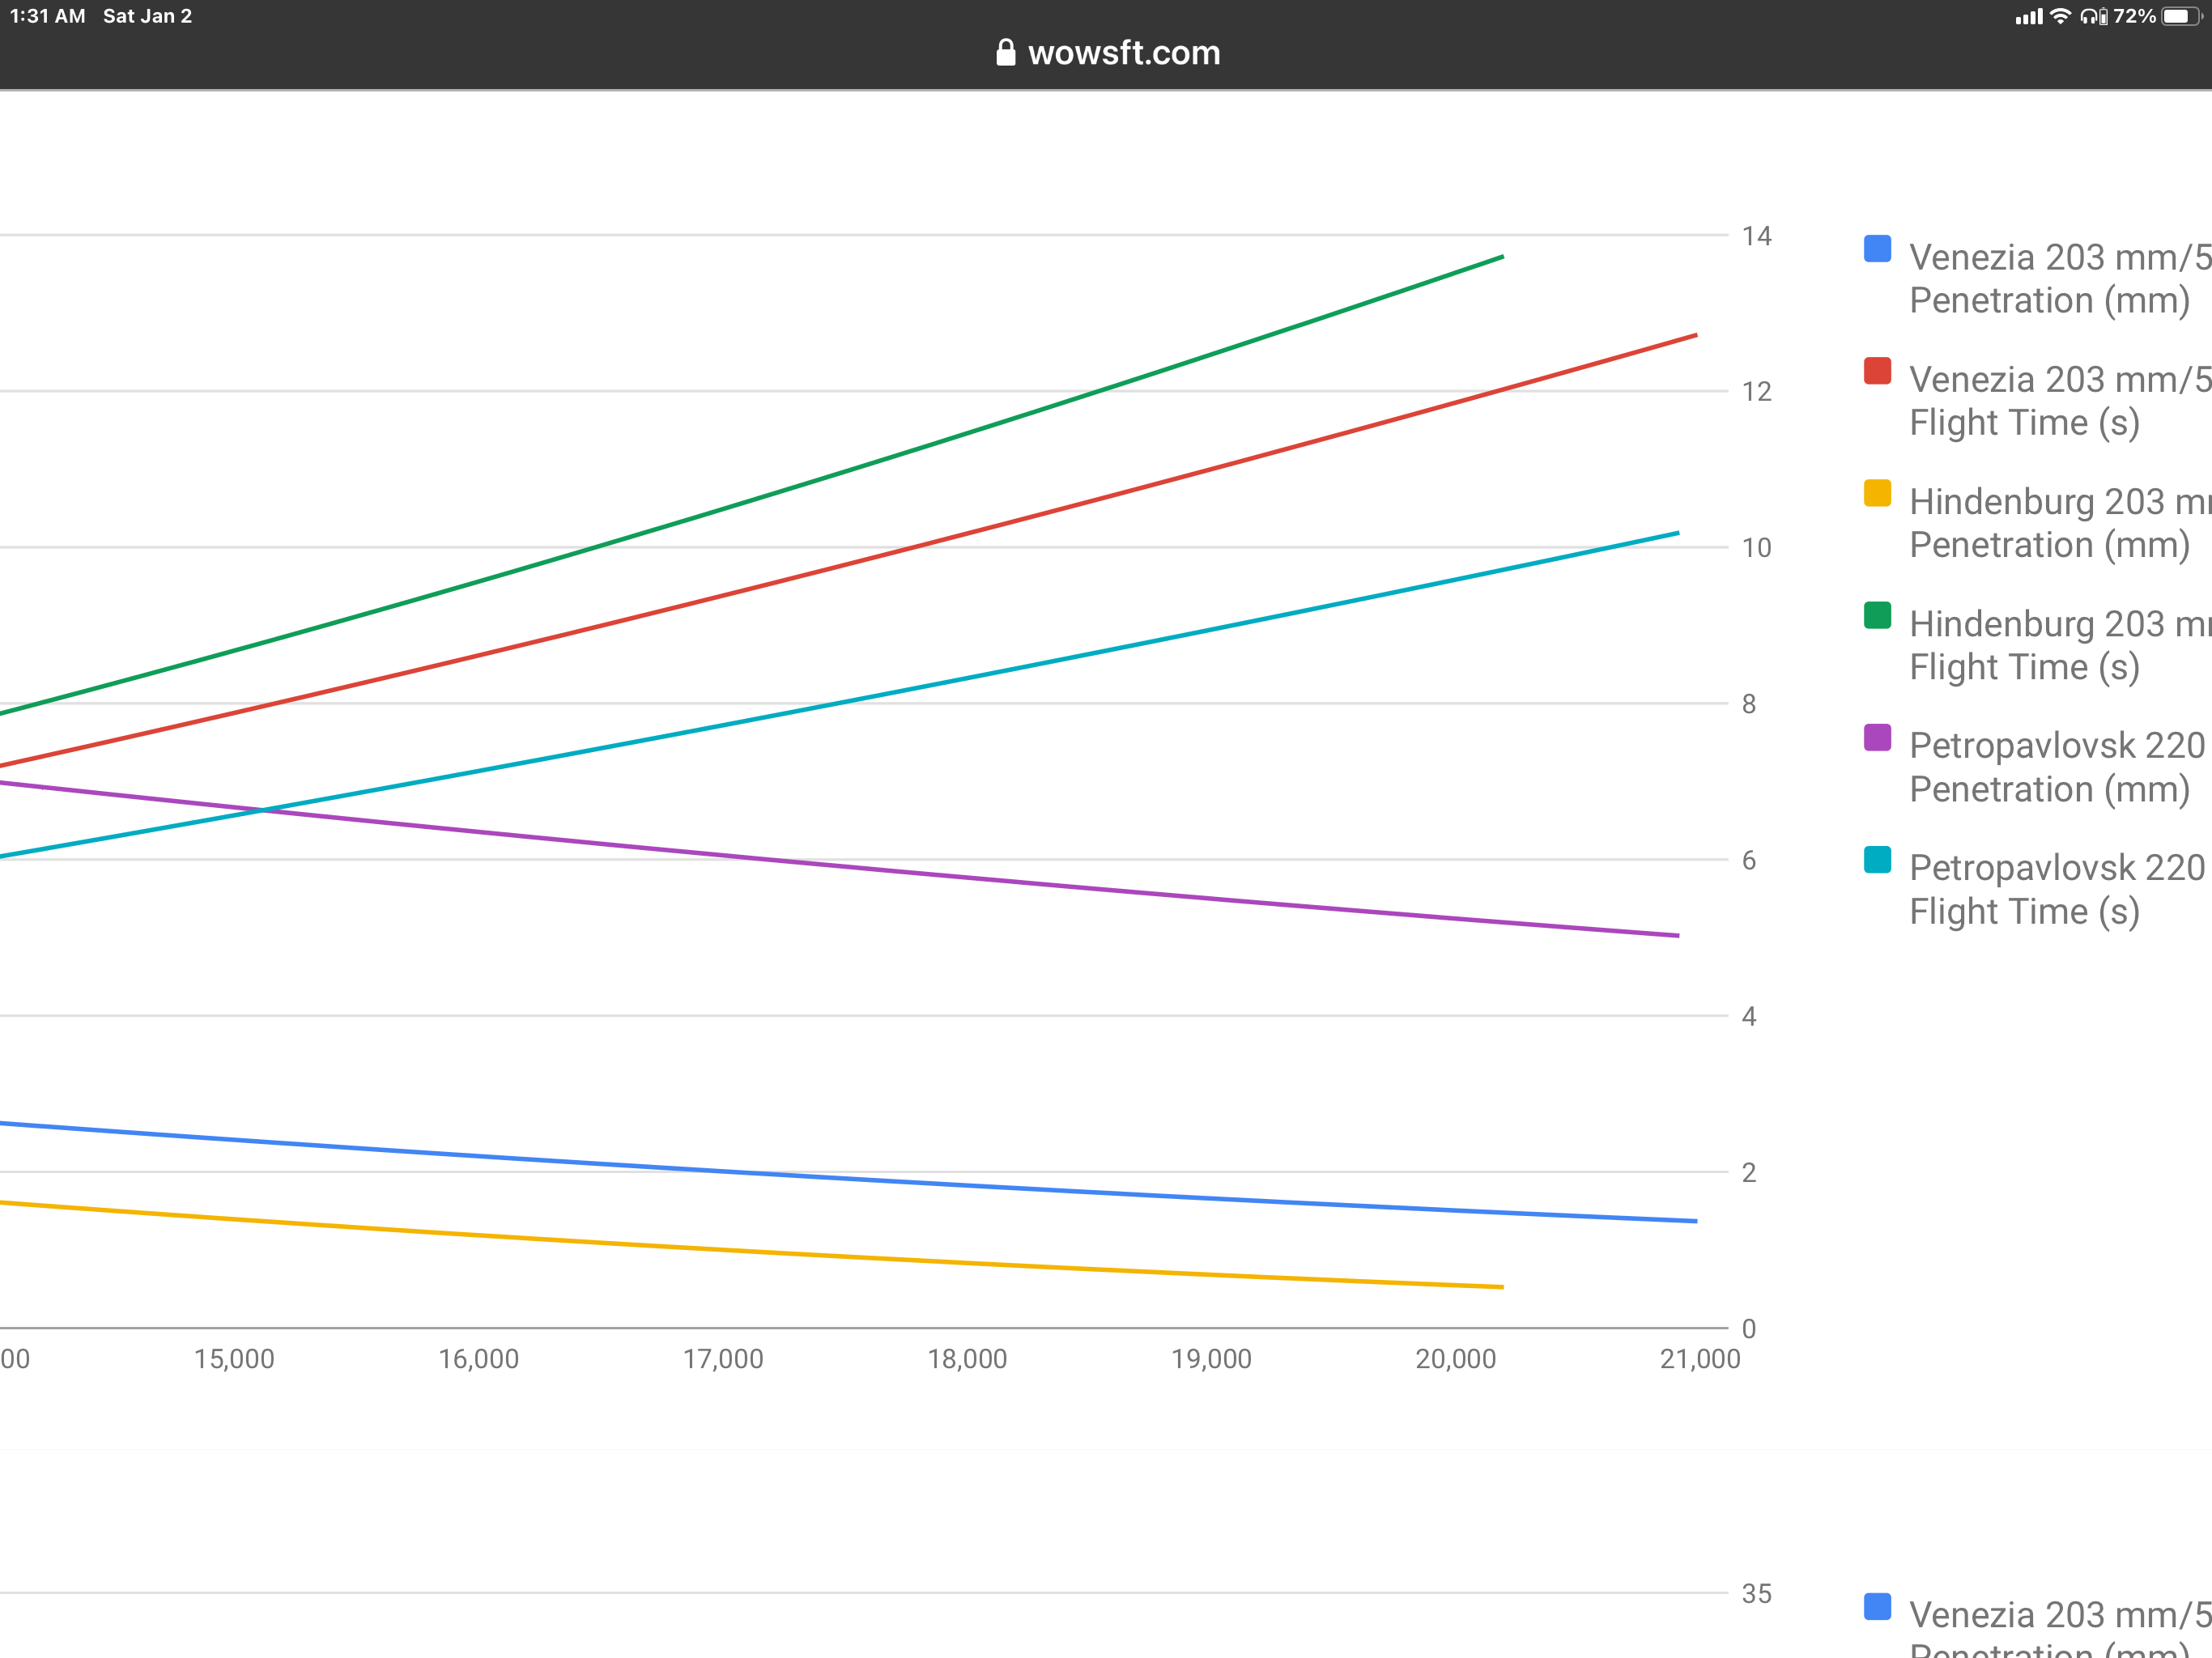The width and height of the screenshot is (2212, 1658).
Task: Click the 14 y-axis tick label
Action: 1756,236
